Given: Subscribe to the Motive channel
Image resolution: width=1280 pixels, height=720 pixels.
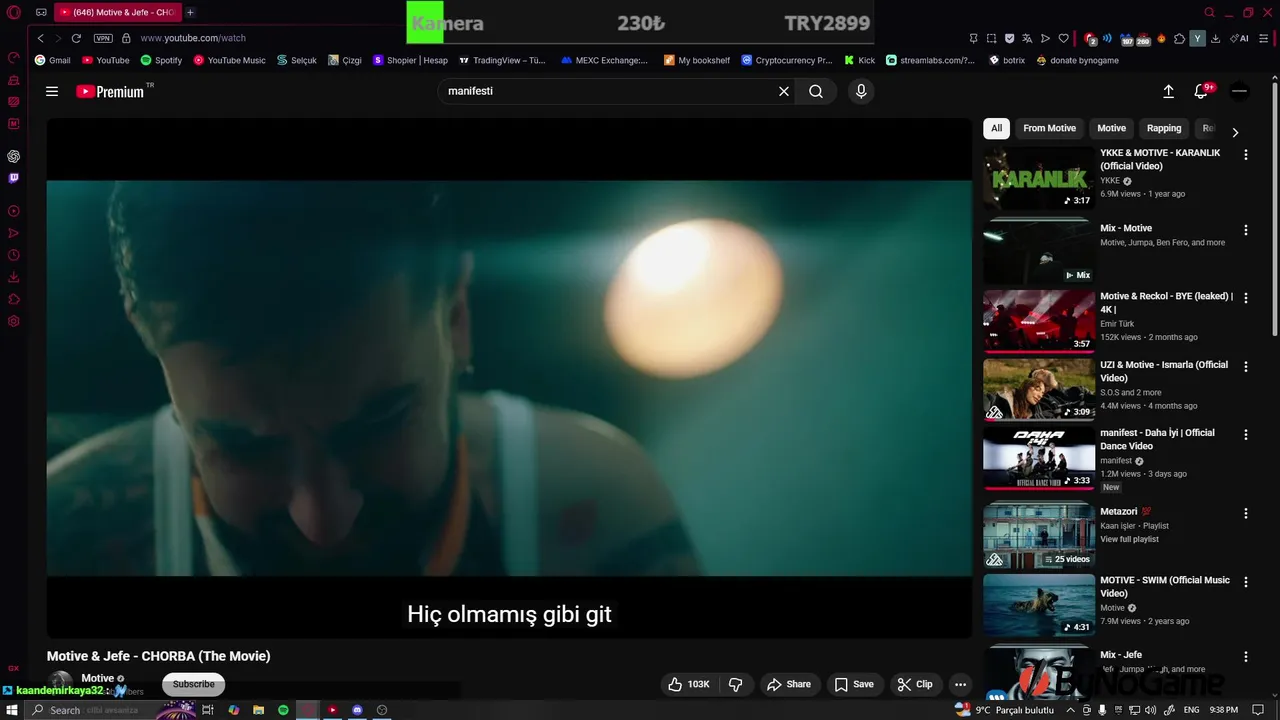Looking at the screenshot, I should tap(193, 684).
